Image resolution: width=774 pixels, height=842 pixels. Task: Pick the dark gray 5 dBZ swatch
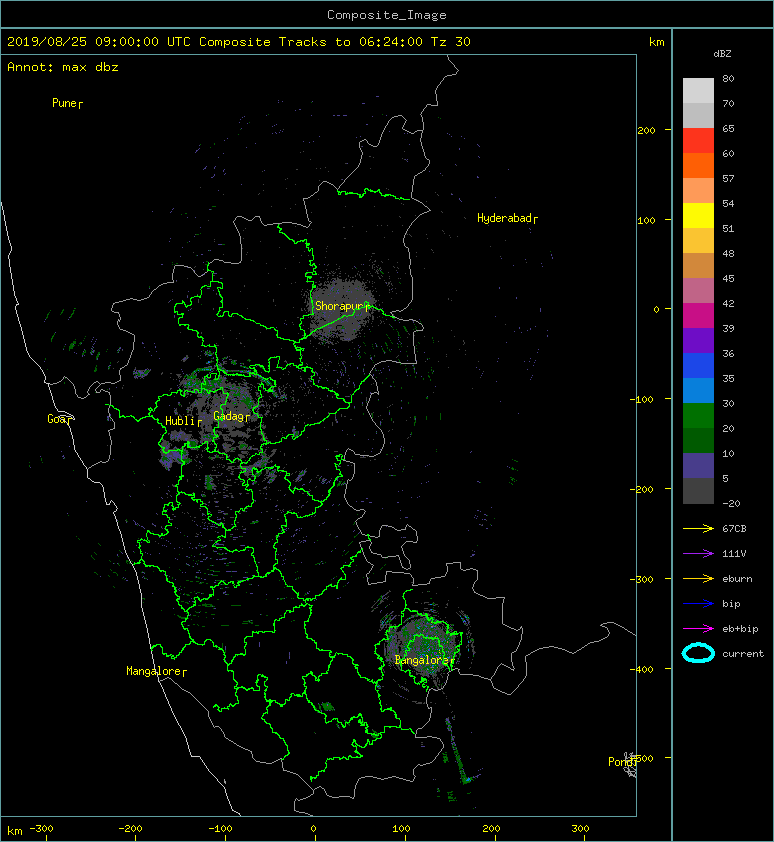[x=698, y=490]
